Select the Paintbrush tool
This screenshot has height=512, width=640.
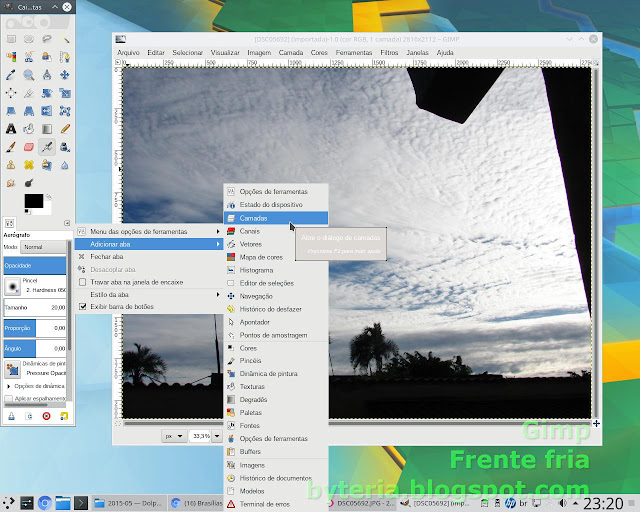click(11, 147)
